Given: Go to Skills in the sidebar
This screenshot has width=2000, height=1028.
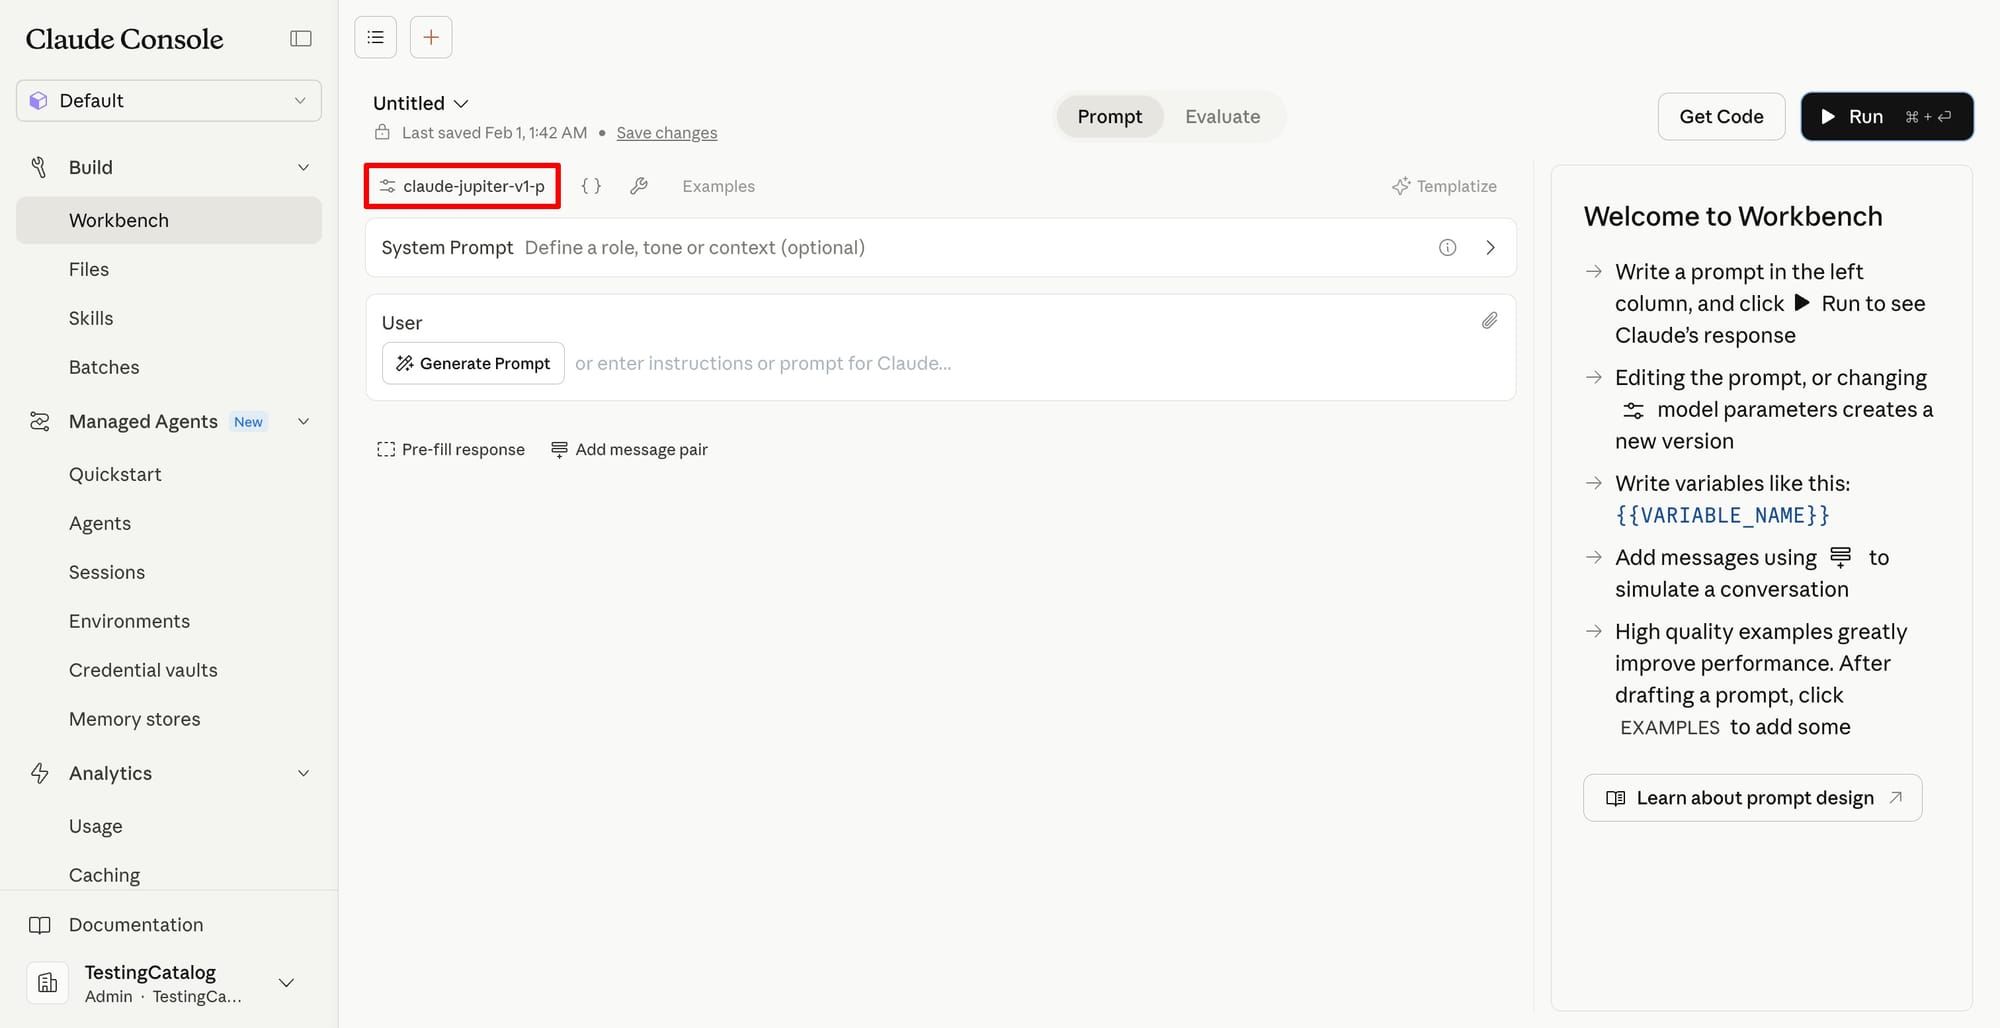Looking at the screenshot, I should click(91, 318).
